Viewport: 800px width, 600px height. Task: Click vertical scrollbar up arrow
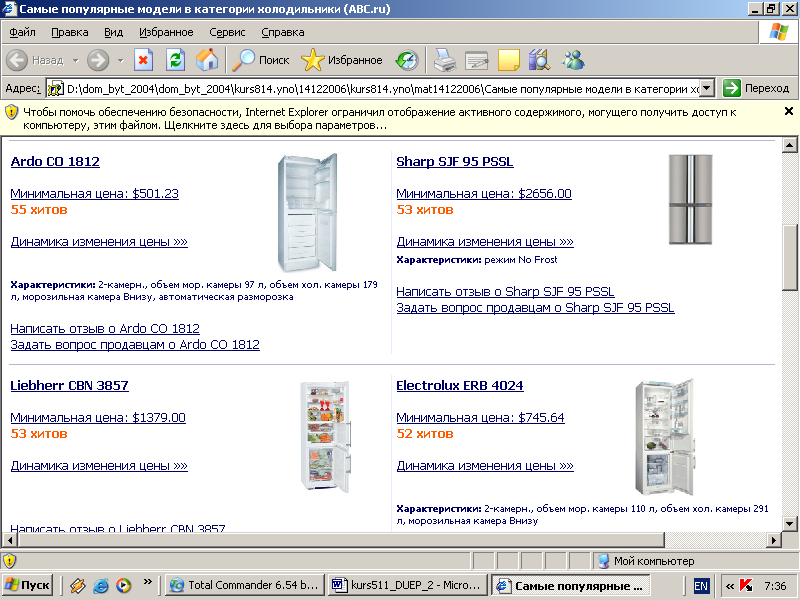click(789, 145)
